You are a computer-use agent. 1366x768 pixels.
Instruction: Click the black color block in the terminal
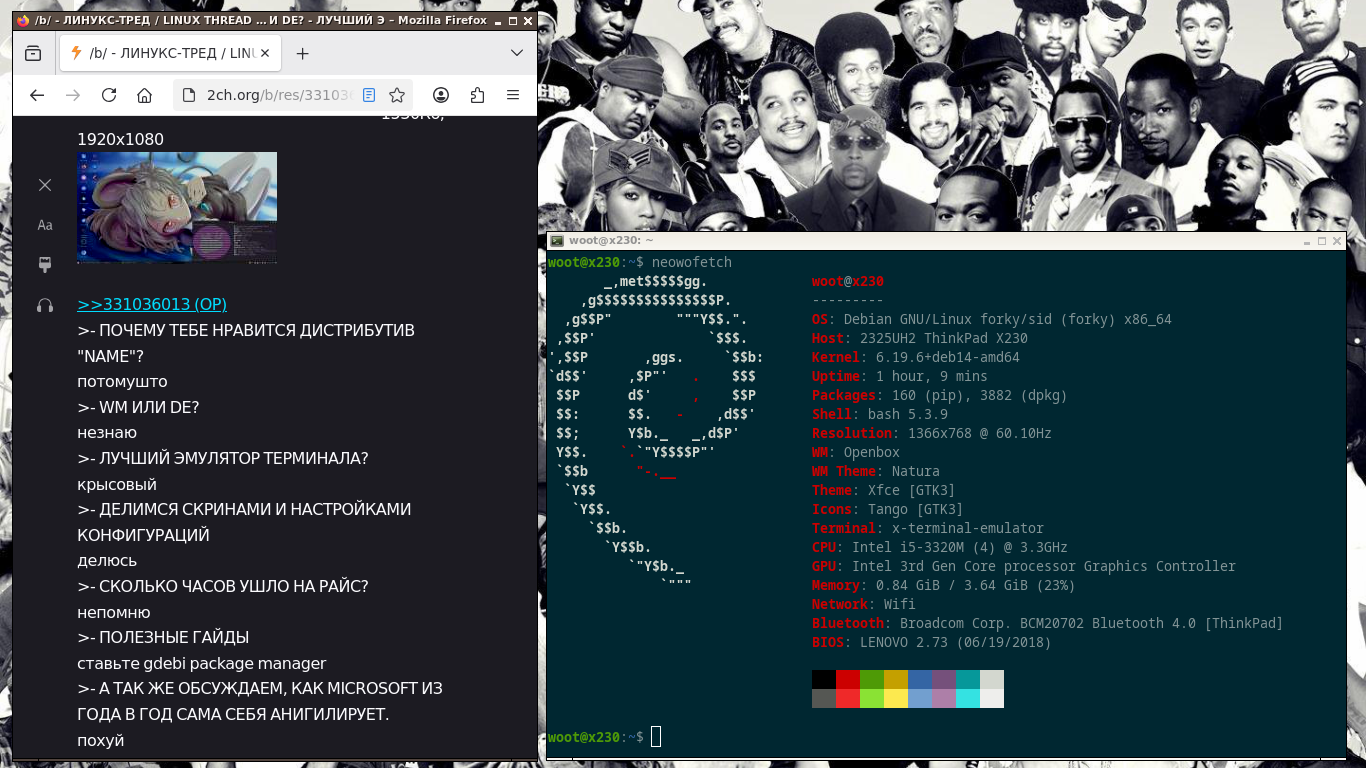(x=824, y=680)
